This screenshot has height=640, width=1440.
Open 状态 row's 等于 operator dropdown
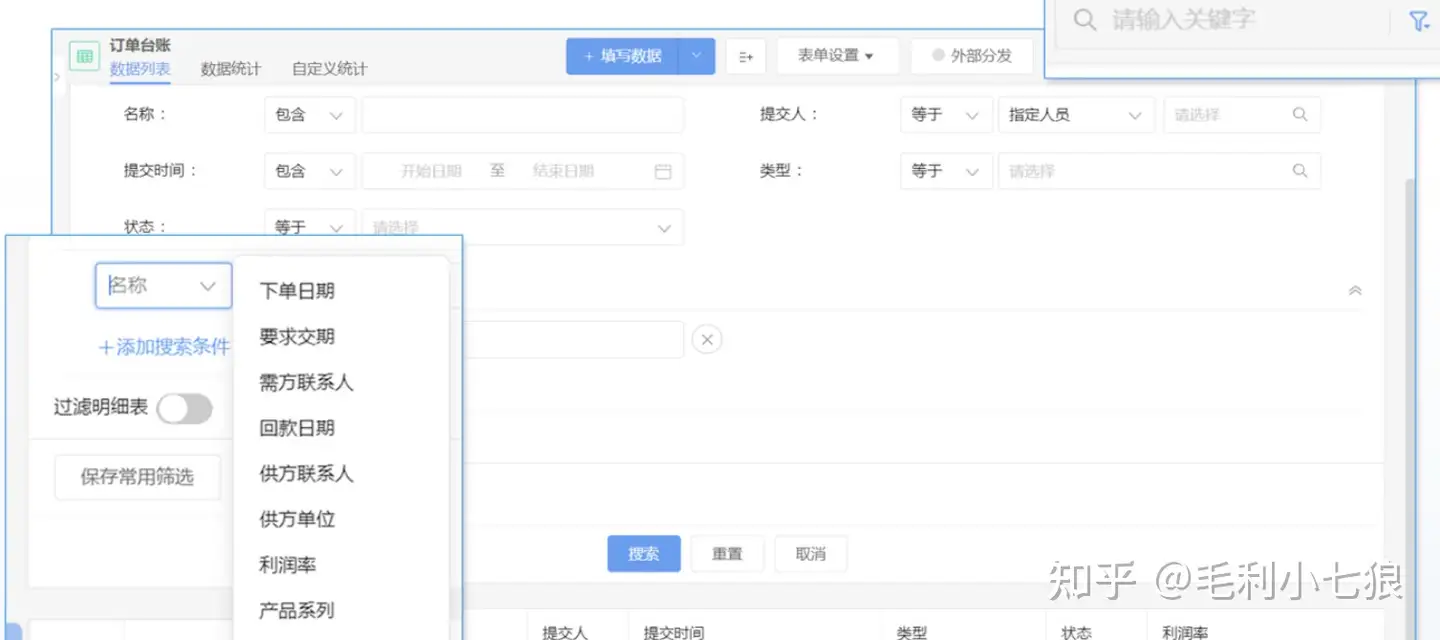pos(310,227)
